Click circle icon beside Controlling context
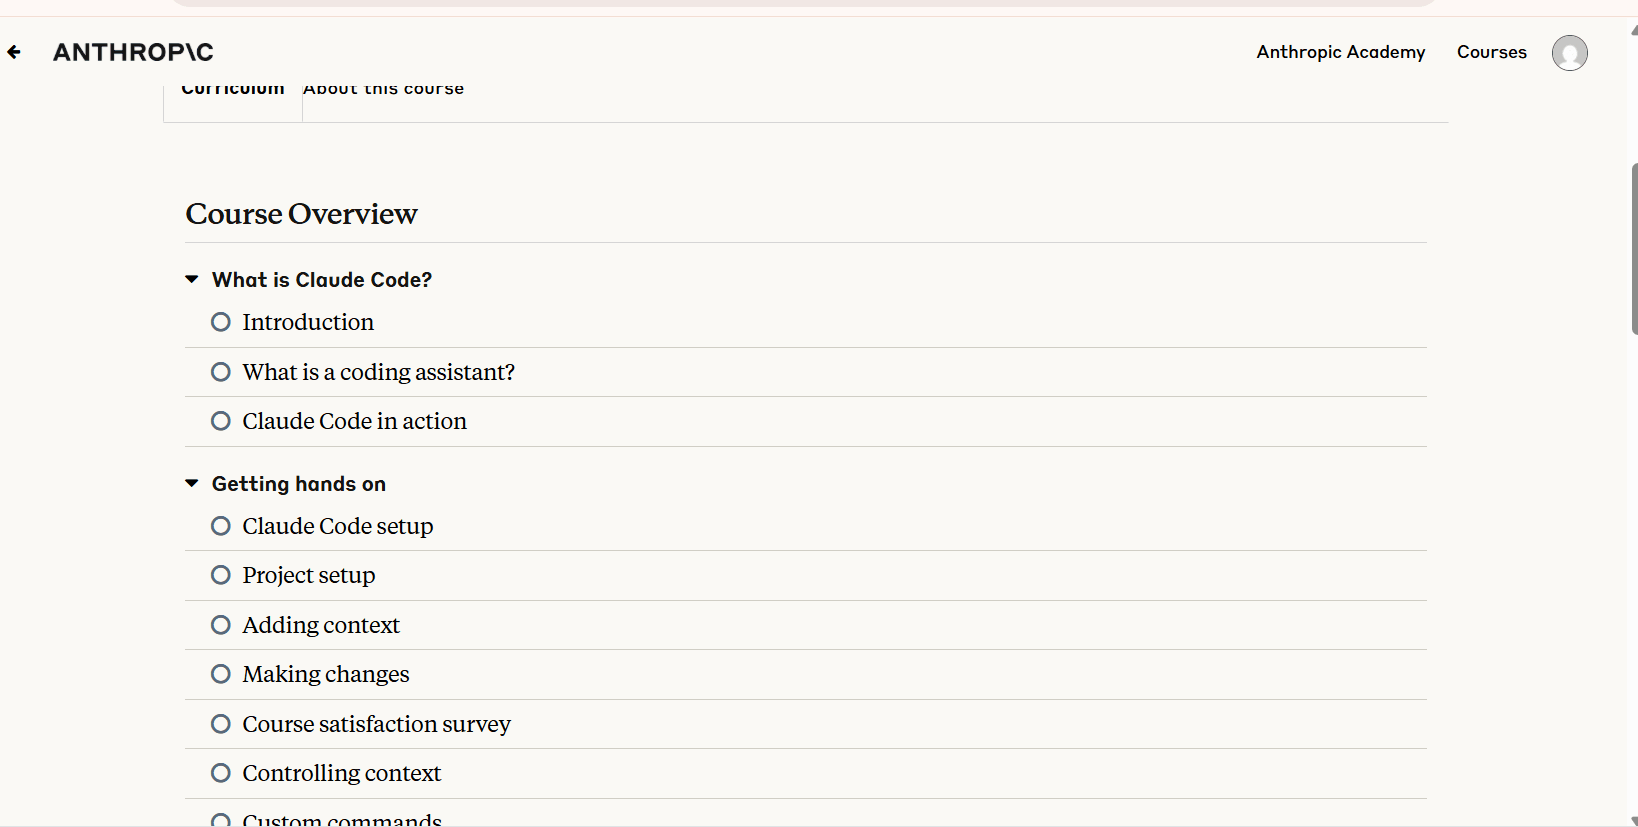This screenshot has height=827, width=1638. coord(221,773)
